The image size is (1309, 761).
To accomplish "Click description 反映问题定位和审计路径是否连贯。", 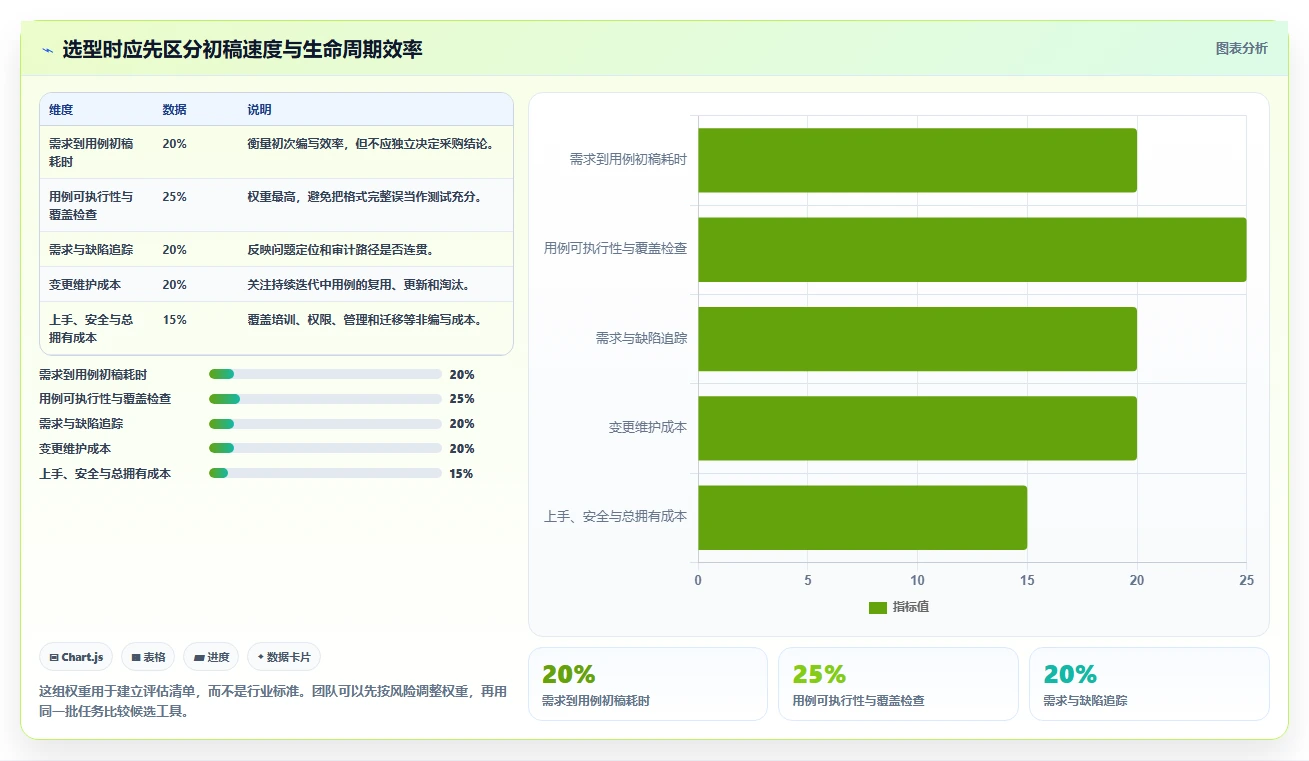I will (x=342, y=249).
